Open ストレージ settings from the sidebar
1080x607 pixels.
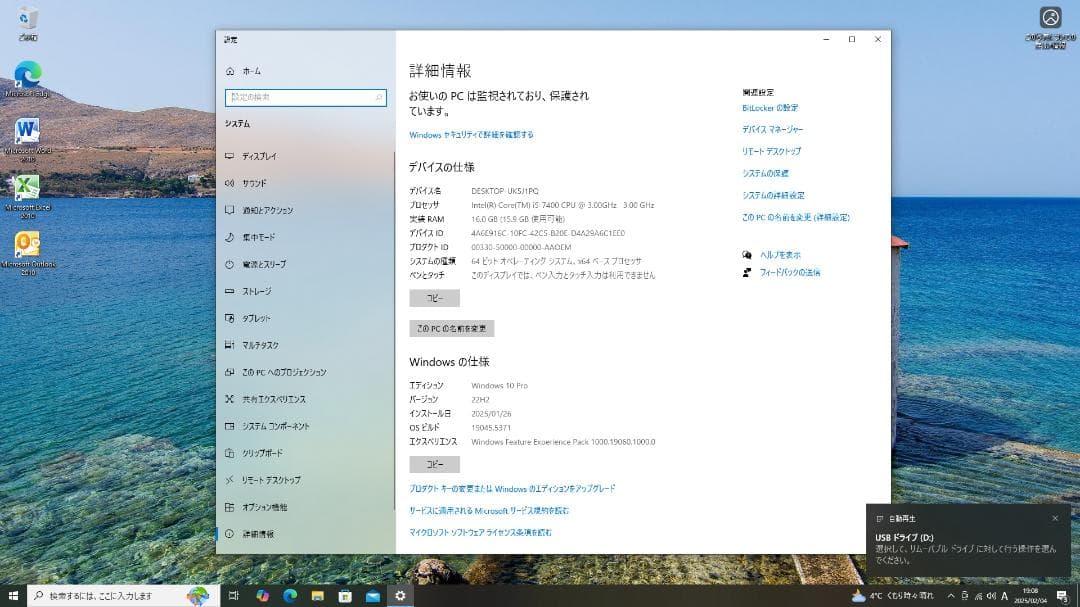coord(258,292)
